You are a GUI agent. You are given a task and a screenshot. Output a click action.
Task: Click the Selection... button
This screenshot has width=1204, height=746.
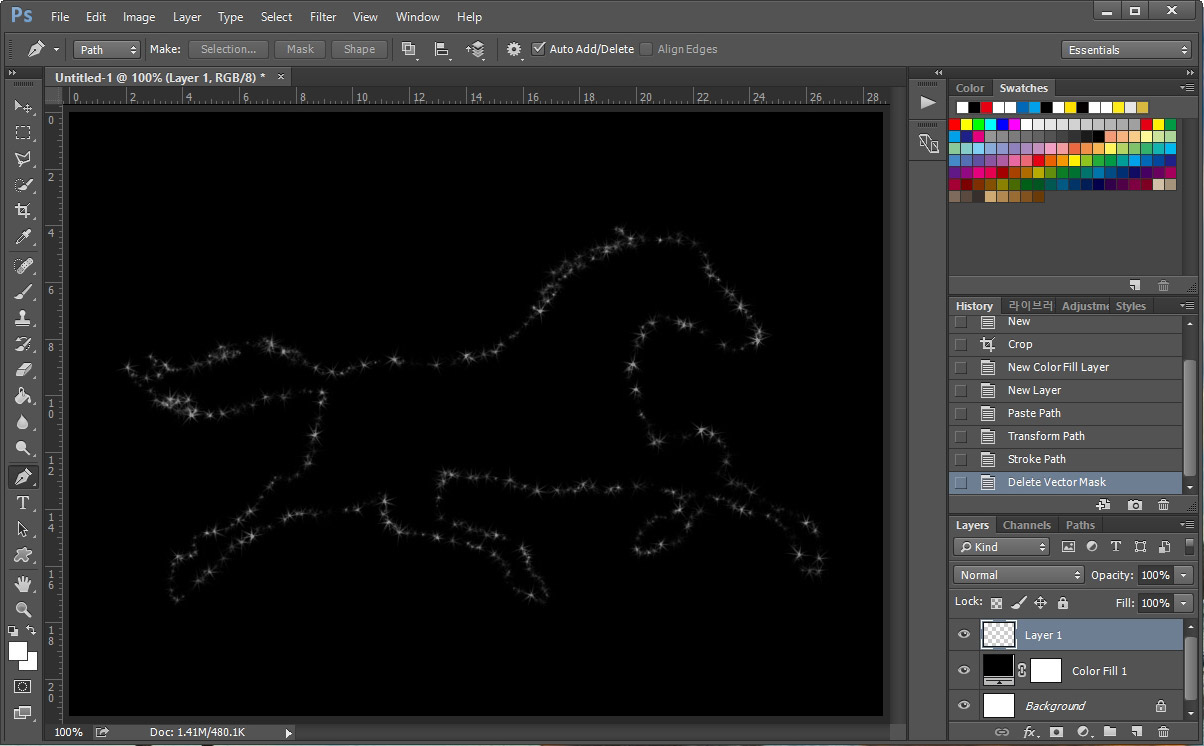(228, 49)
